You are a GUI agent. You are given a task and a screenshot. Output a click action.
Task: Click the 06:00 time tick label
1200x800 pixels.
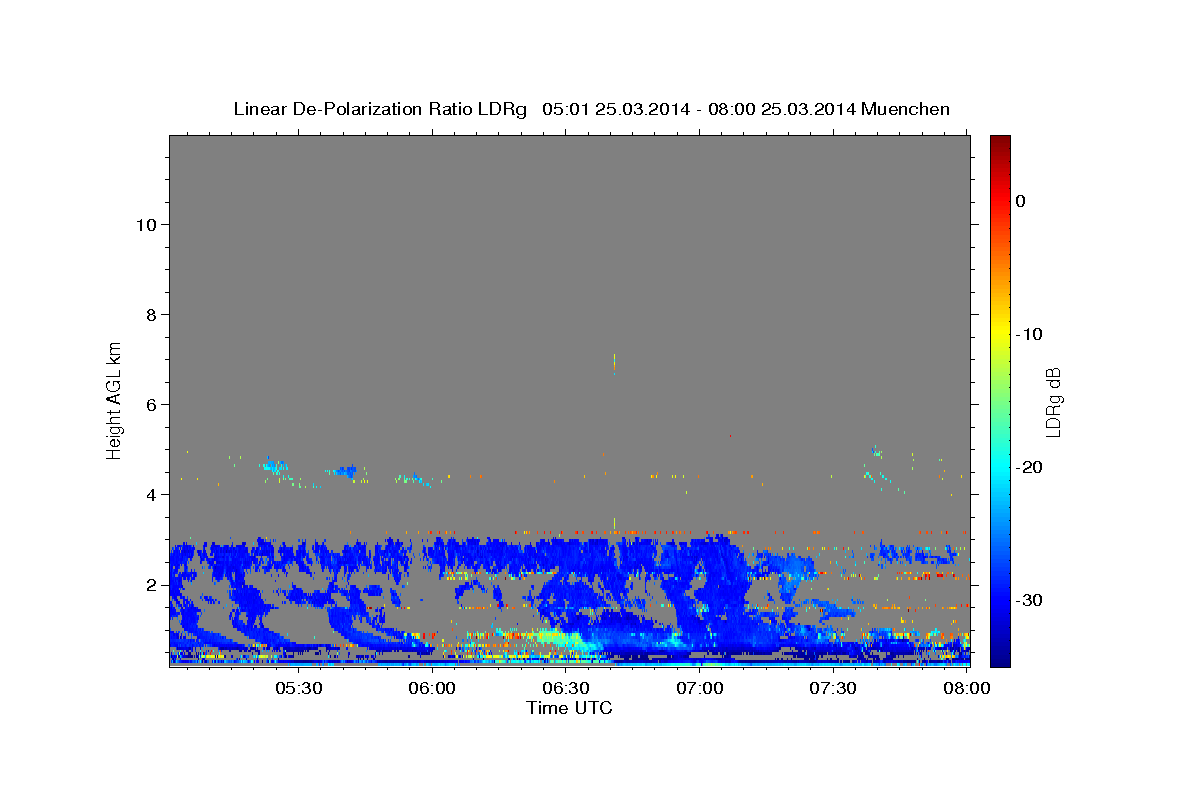(x=432, y=688)
